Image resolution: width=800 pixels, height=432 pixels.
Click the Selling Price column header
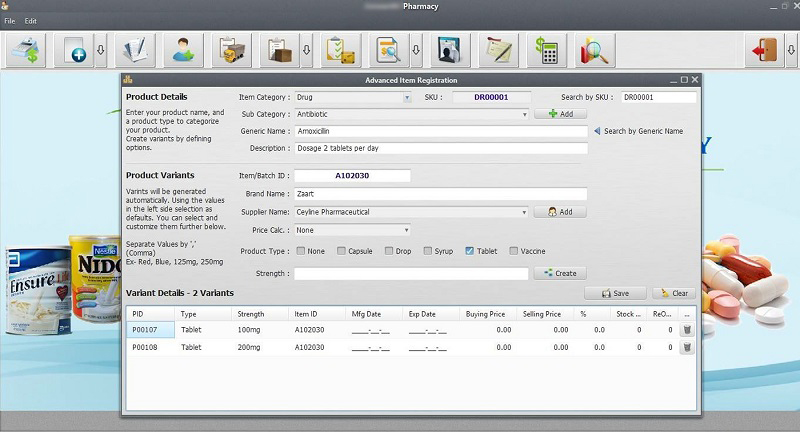pos(545,314)
